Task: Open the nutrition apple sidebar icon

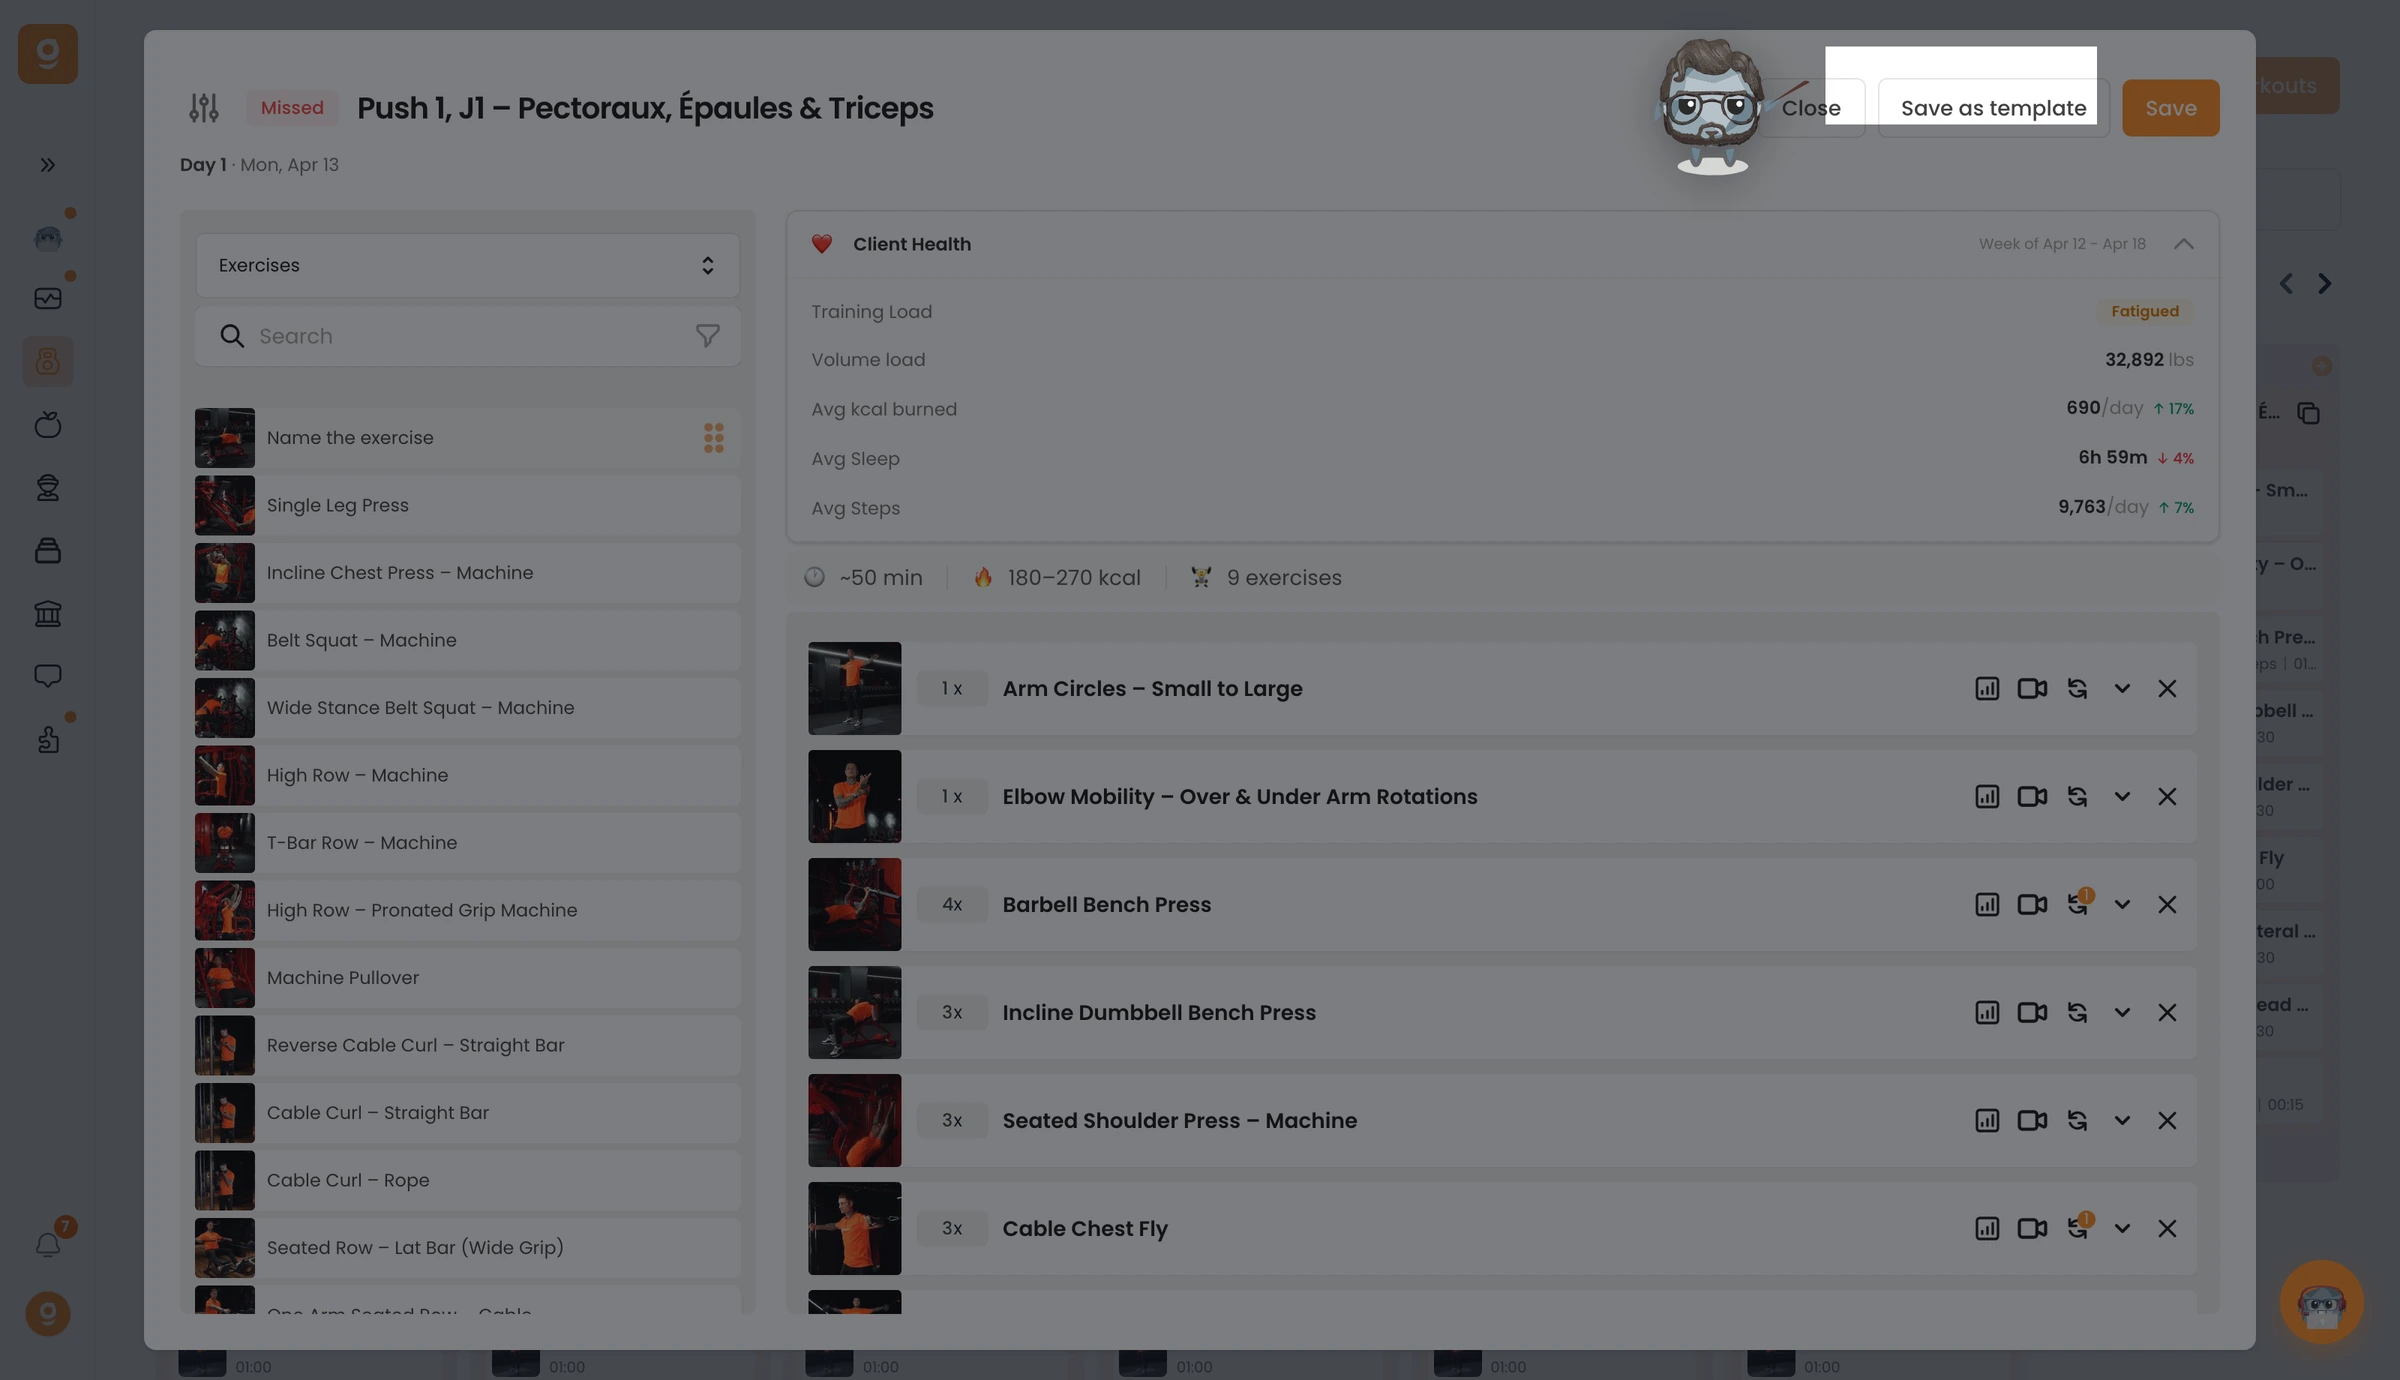Action: [x=48, y=425]
